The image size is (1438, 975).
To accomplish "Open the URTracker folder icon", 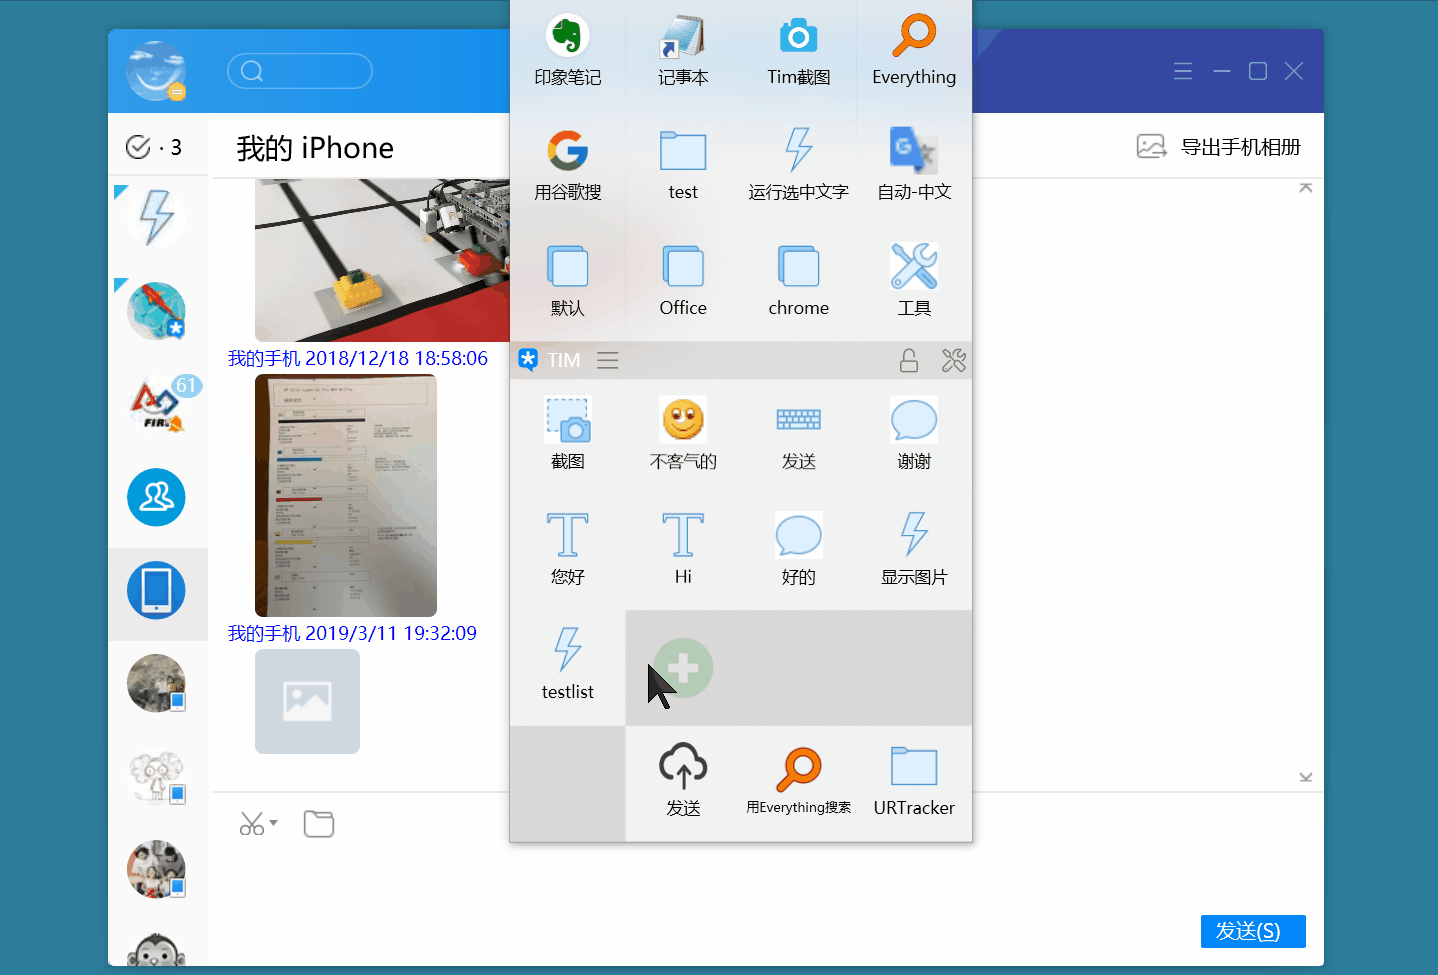I will pyautogui.click(x=914, y=767).
